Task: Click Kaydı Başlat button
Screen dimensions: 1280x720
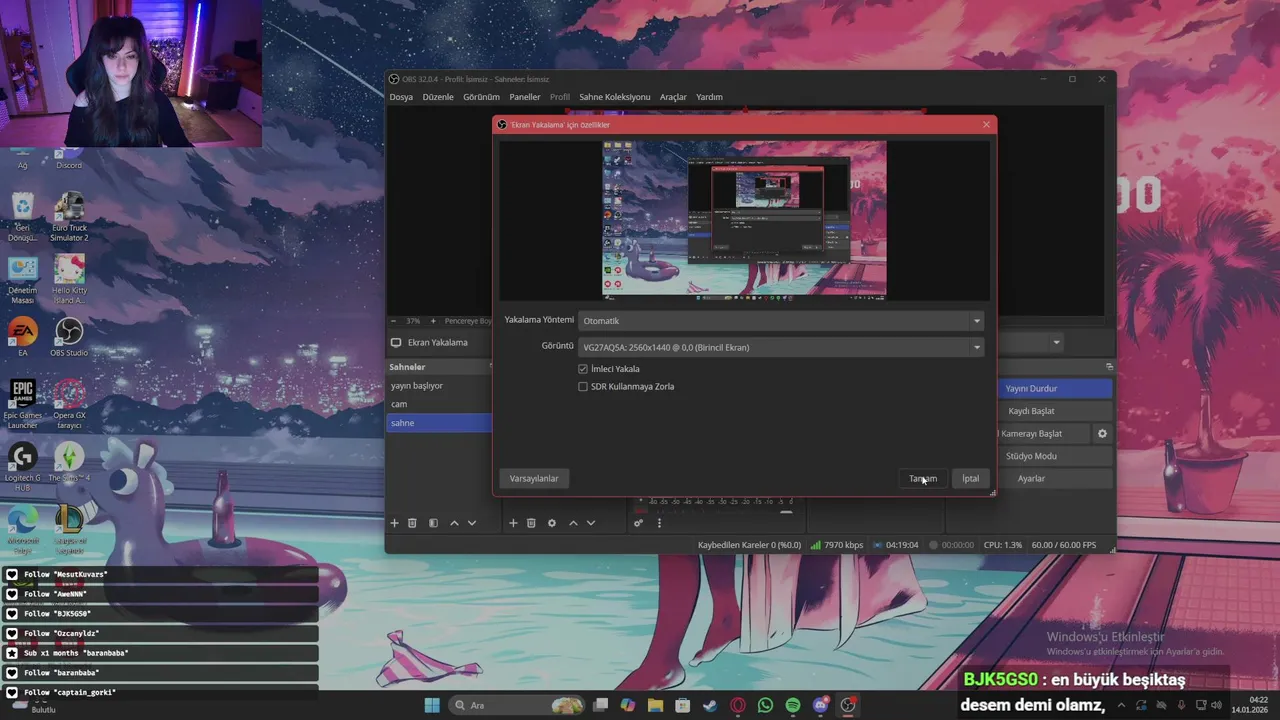Action: pyautogui.click(x=1054, y=411)
